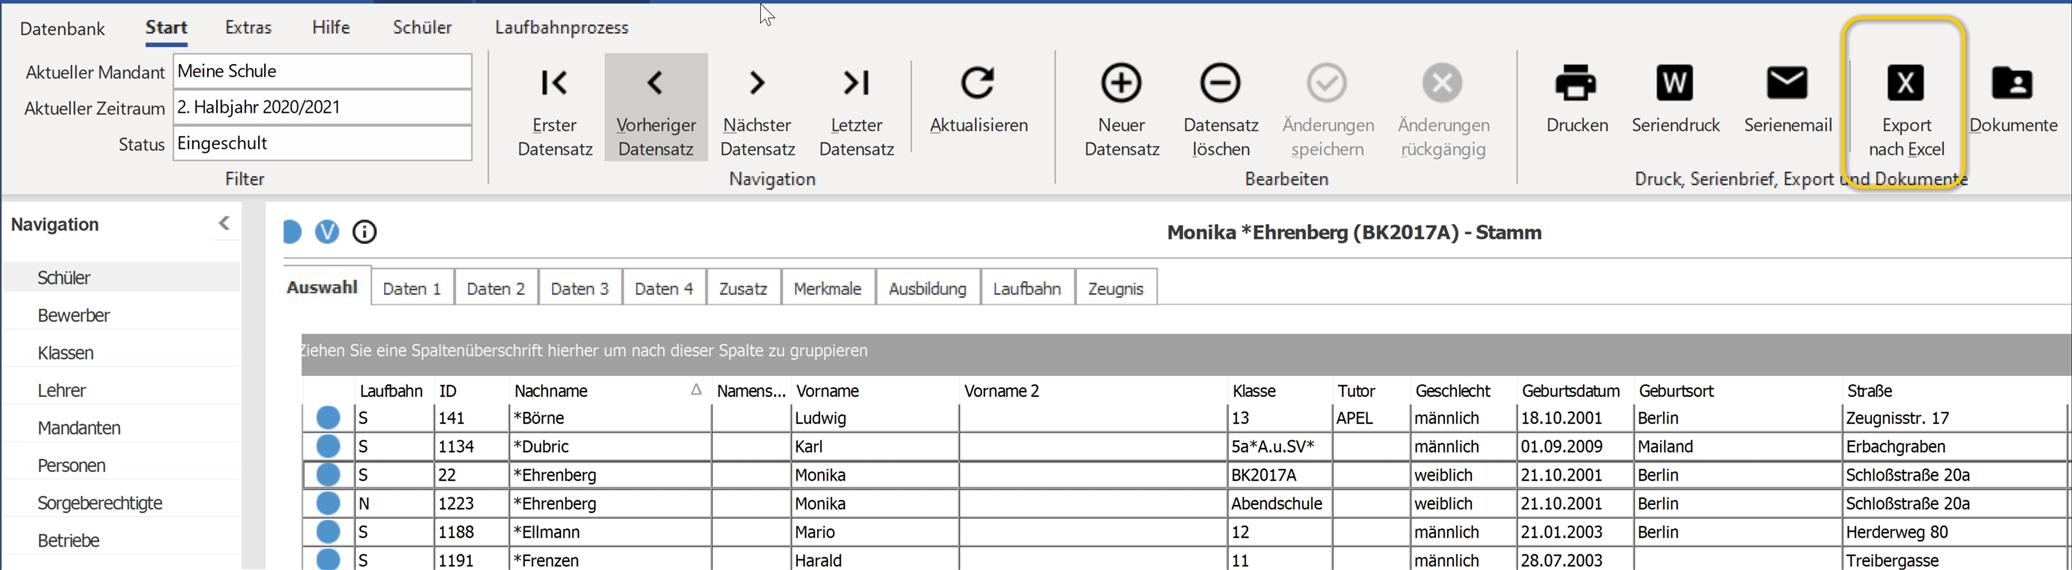Open the Zusatz tab
Viewport: 2072px width, 570px height.
click(743, 289)
